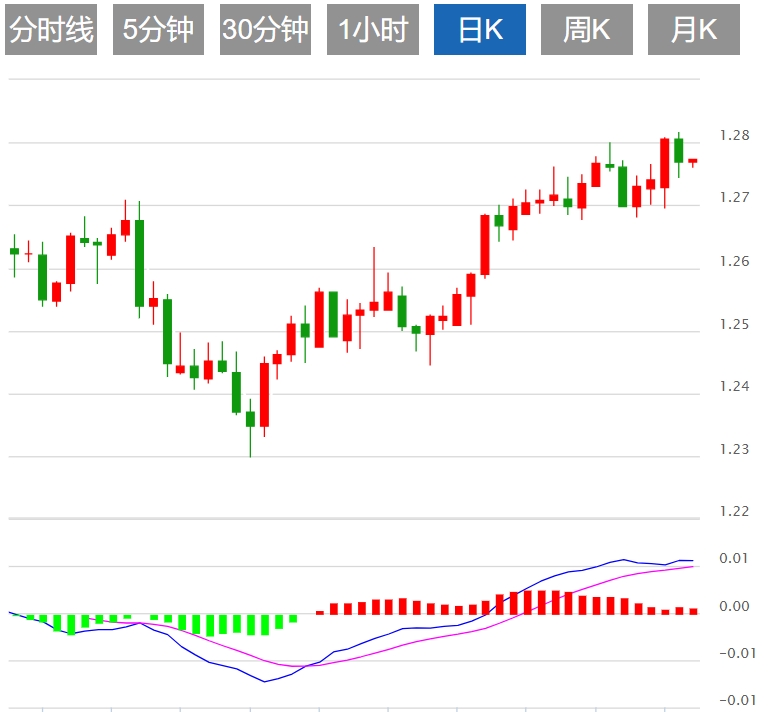
Task: Click the positive 0.01 MACD axis label
Action: [735, 558]
